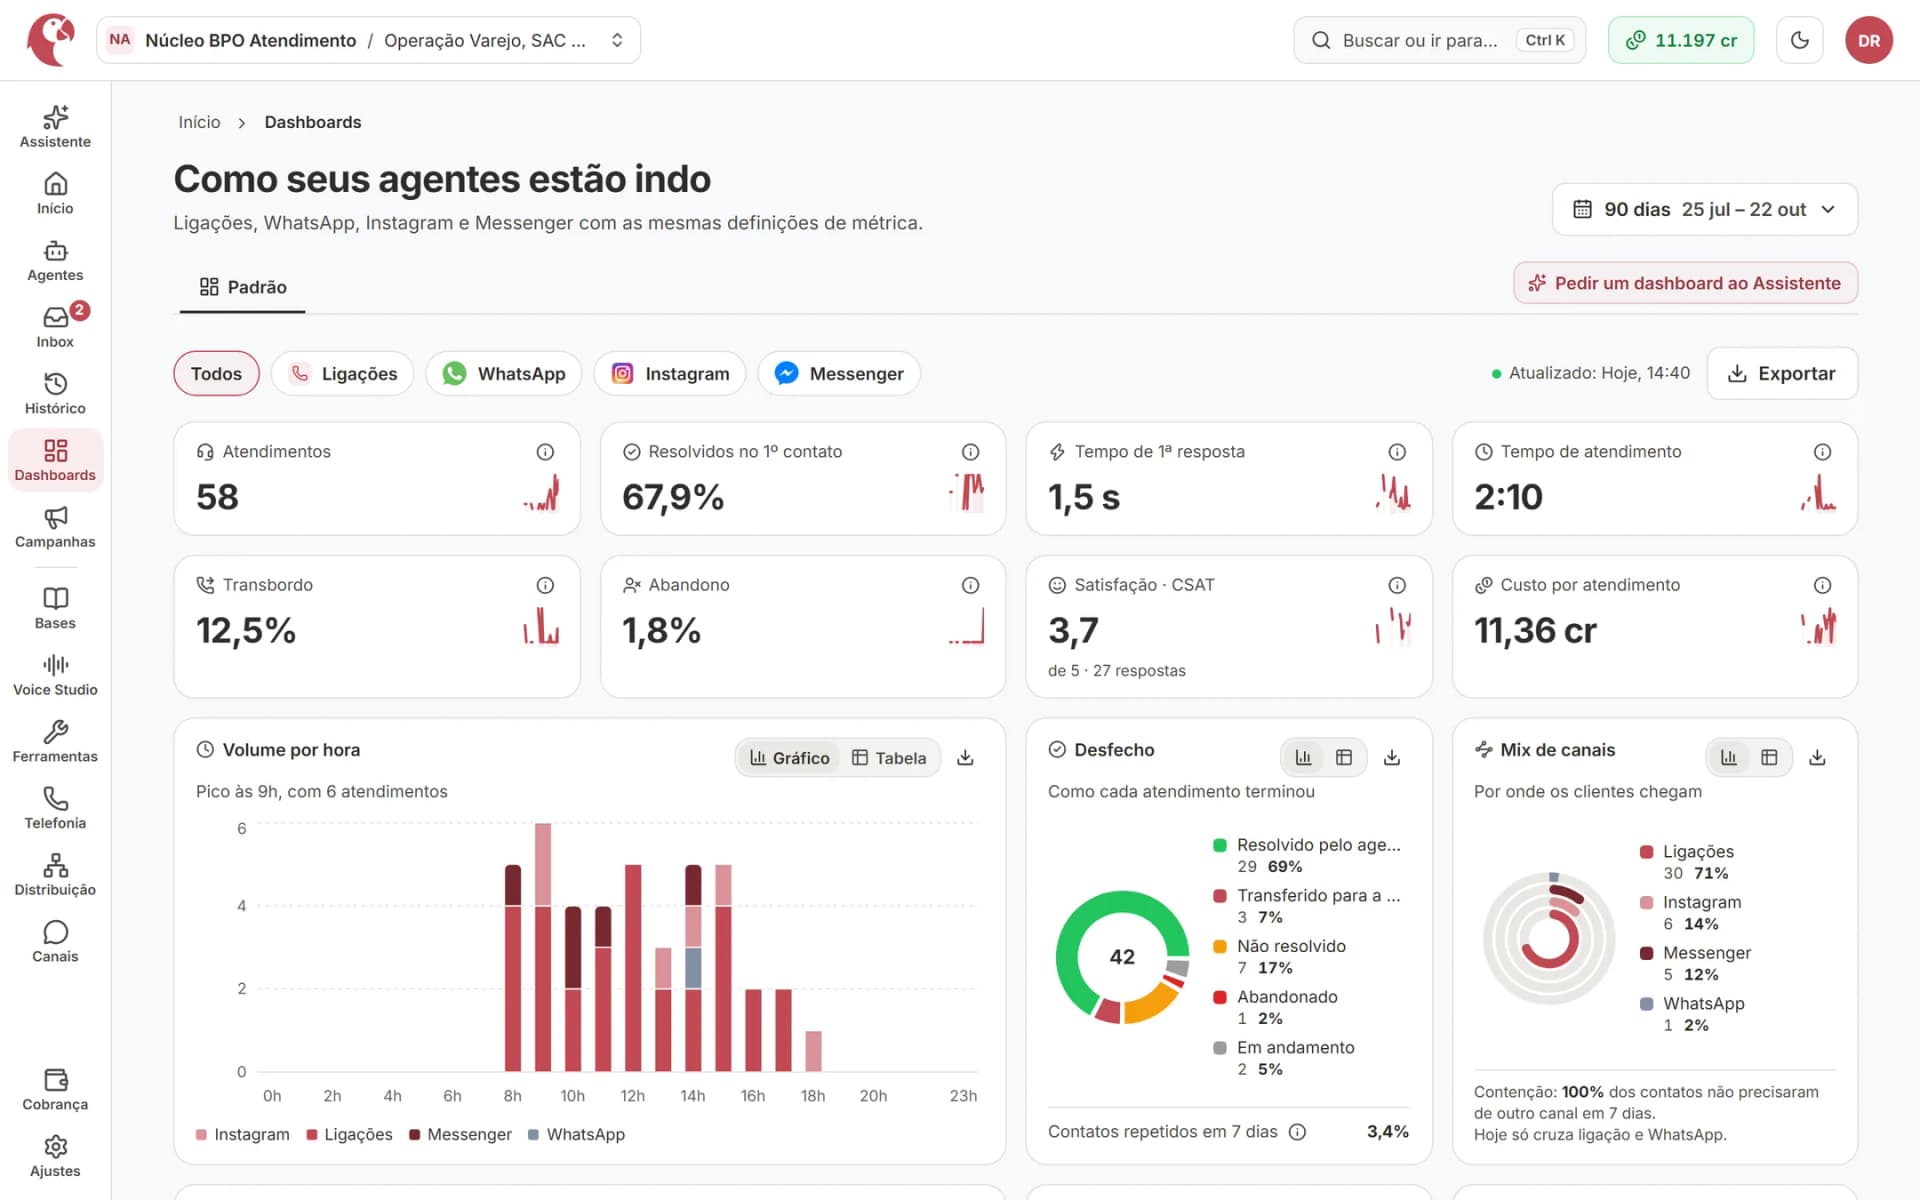
Task: Open Canais in the sidebar
Action: click(55, 942)
